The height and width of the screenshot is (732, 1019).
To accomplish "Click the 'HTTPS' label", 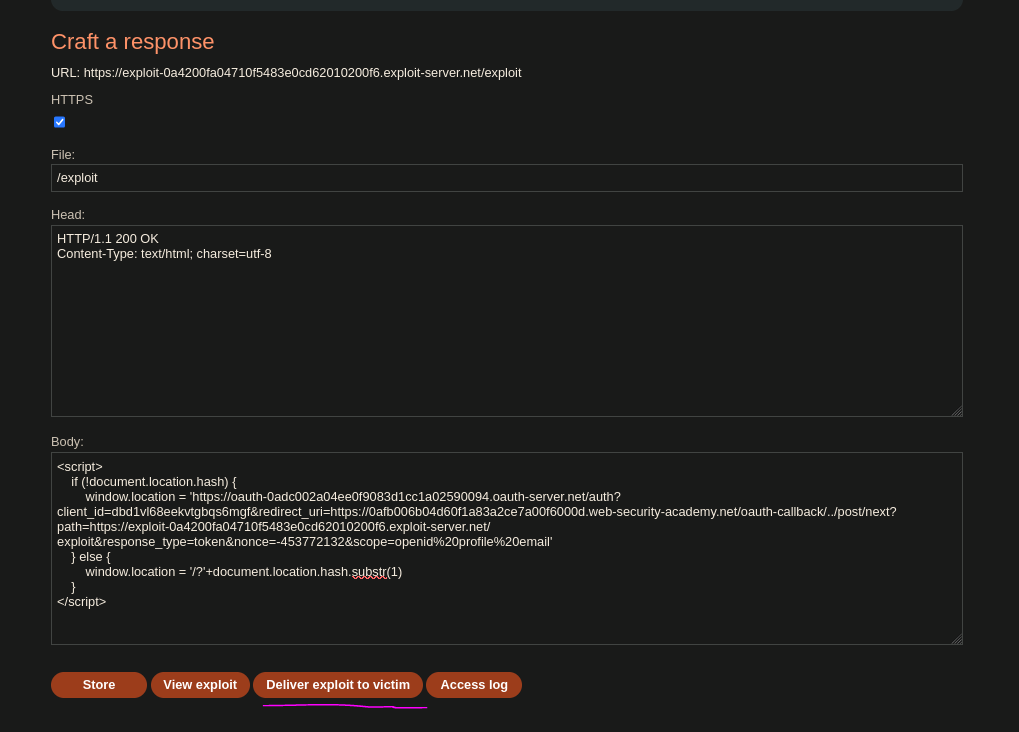I will (72, 100).
